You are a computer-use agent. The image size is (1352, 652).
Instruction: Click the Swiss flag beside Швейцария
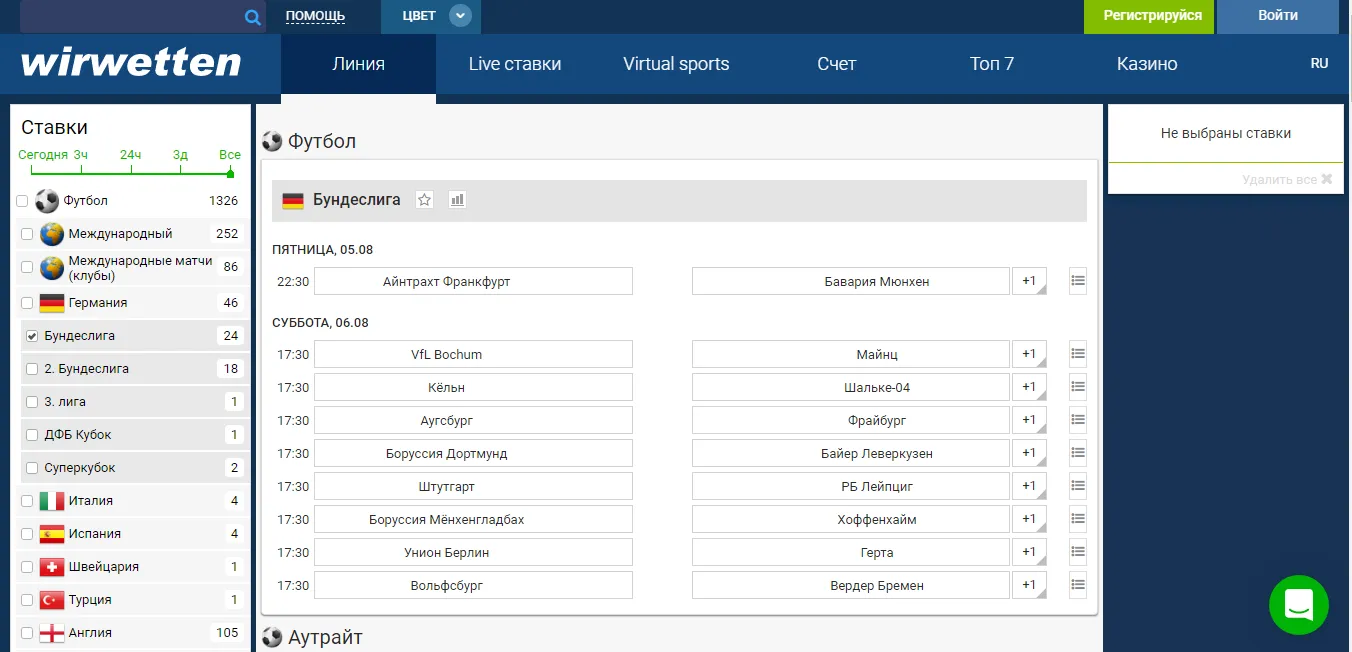click(52, 567)
